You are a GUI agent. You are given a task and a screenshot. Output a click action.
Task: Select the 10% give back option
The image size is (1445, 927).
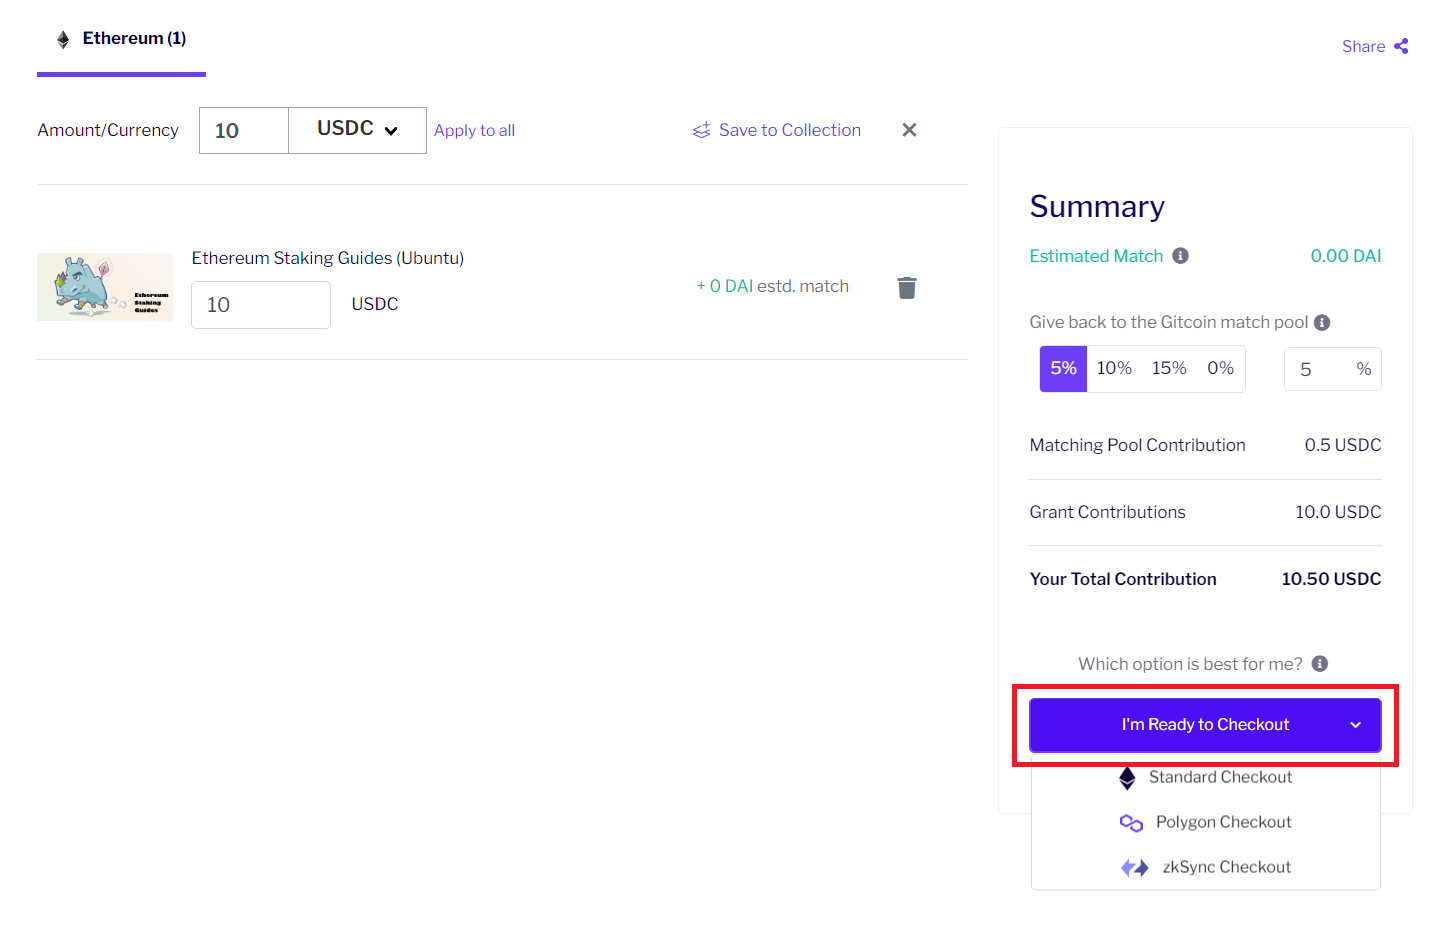[x=1114, y=368]
